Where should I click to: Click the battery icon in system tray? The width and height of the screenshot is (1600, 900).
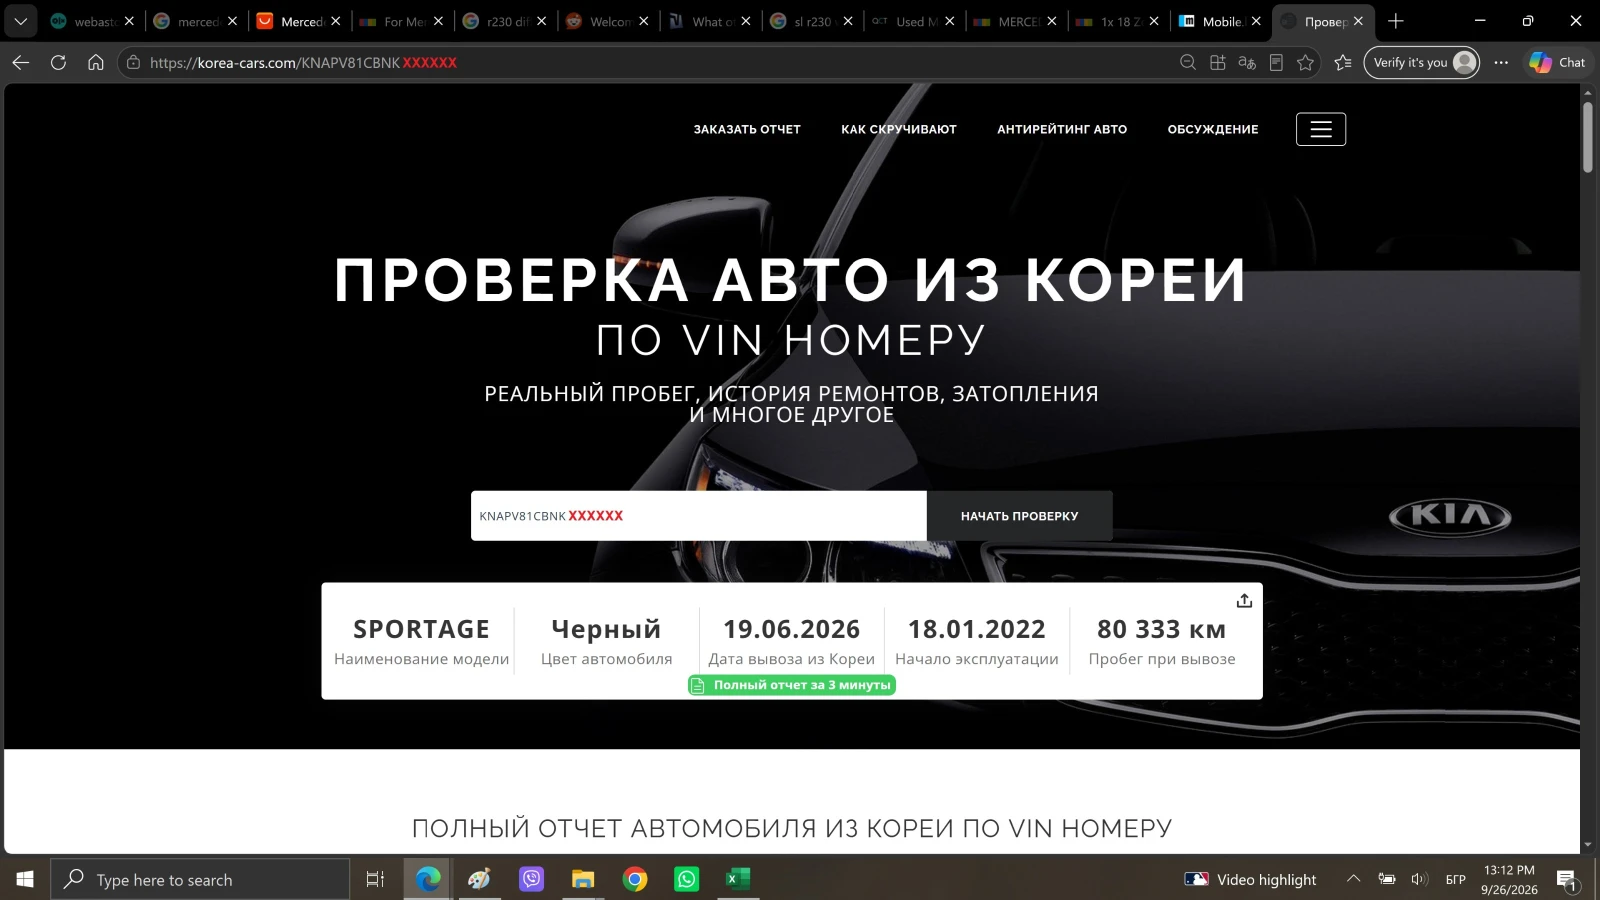coord(1387,879)
